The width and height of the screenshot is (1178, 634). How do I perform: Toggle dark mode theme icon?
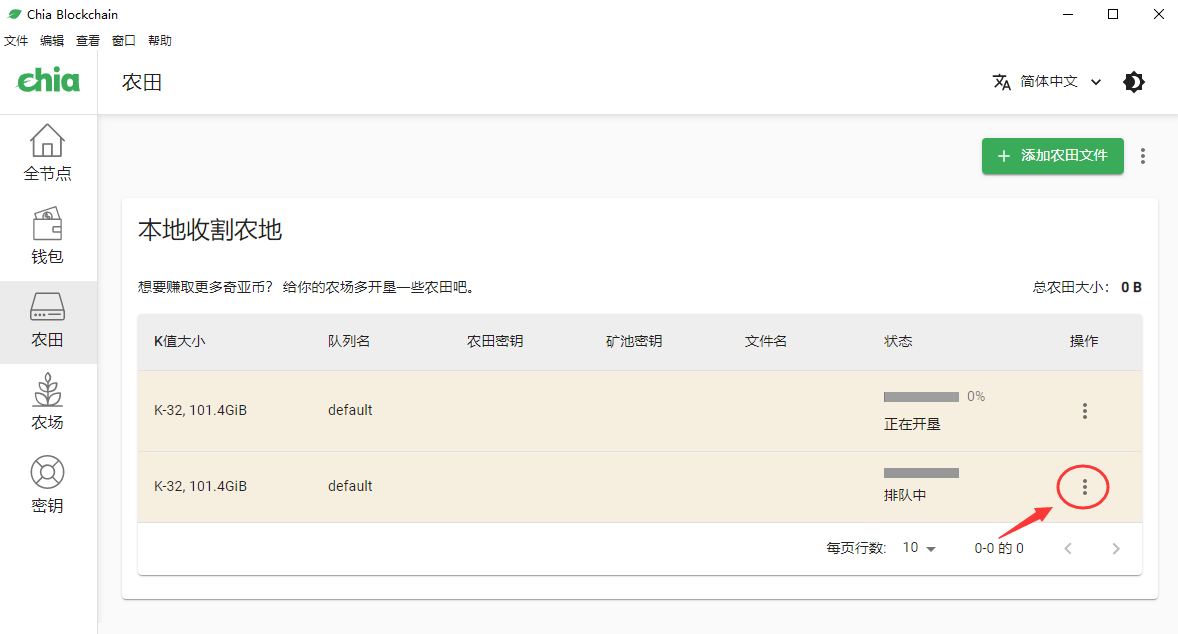coord(1134,82)
